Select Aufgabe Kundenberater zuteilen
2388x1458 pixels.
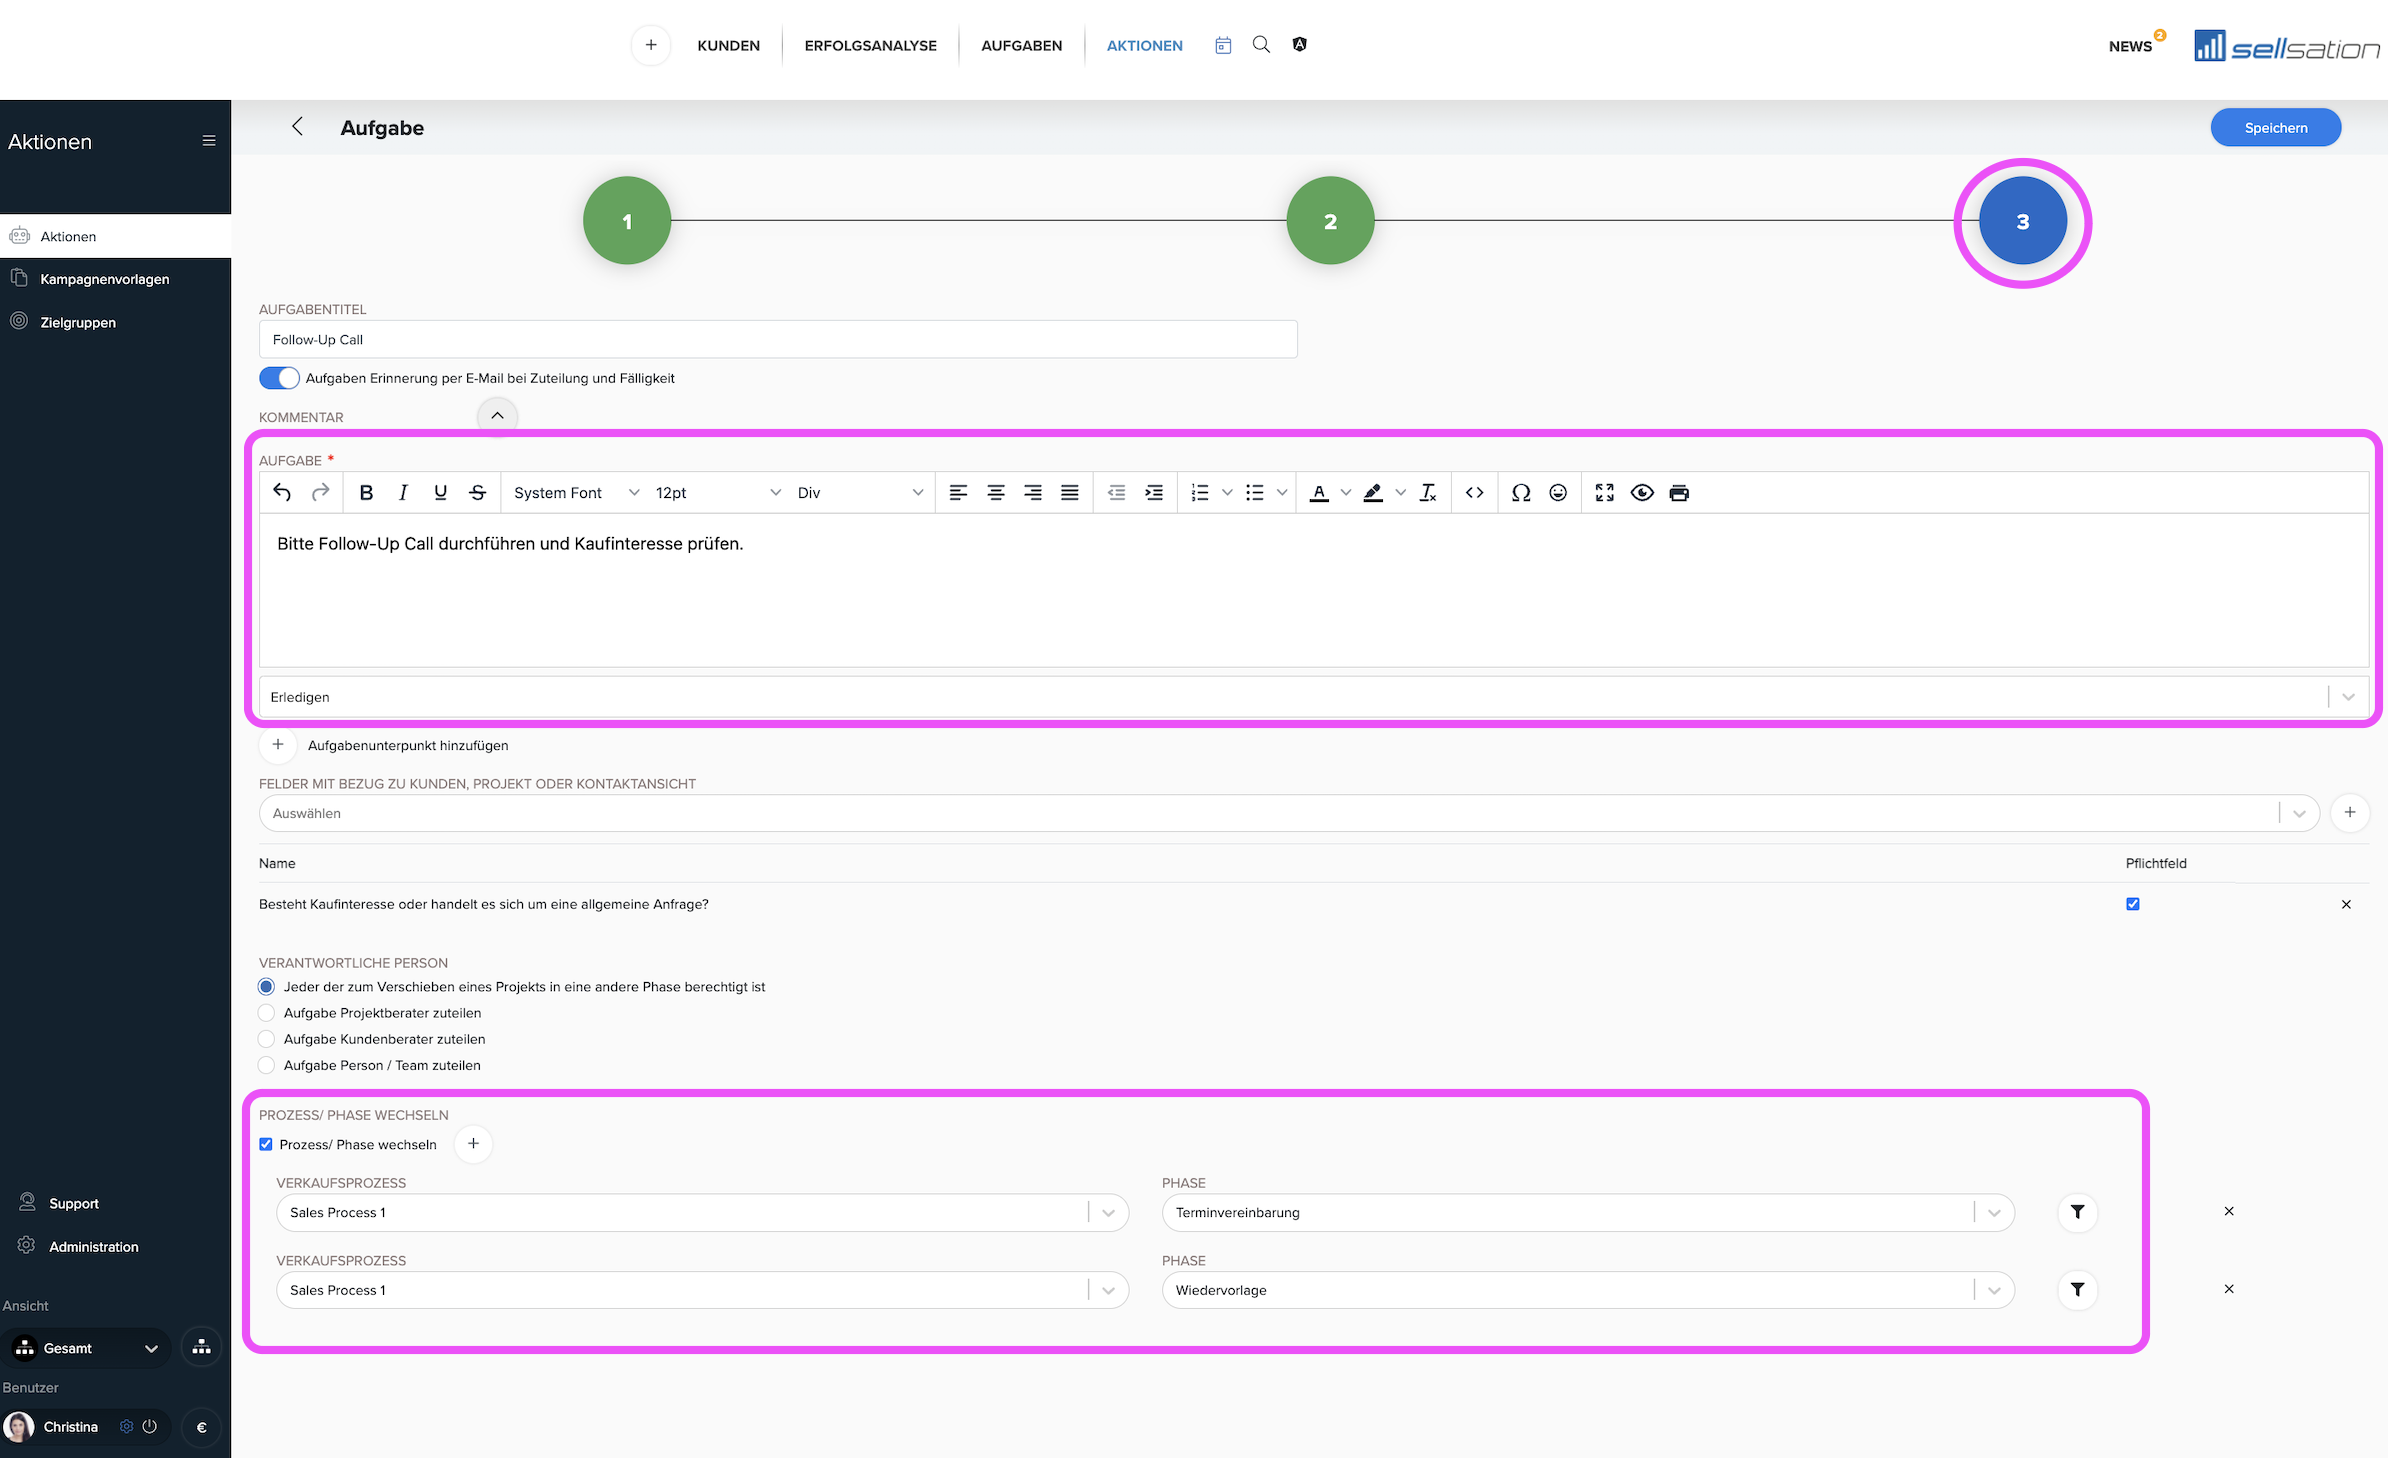tap(266, 1039)
